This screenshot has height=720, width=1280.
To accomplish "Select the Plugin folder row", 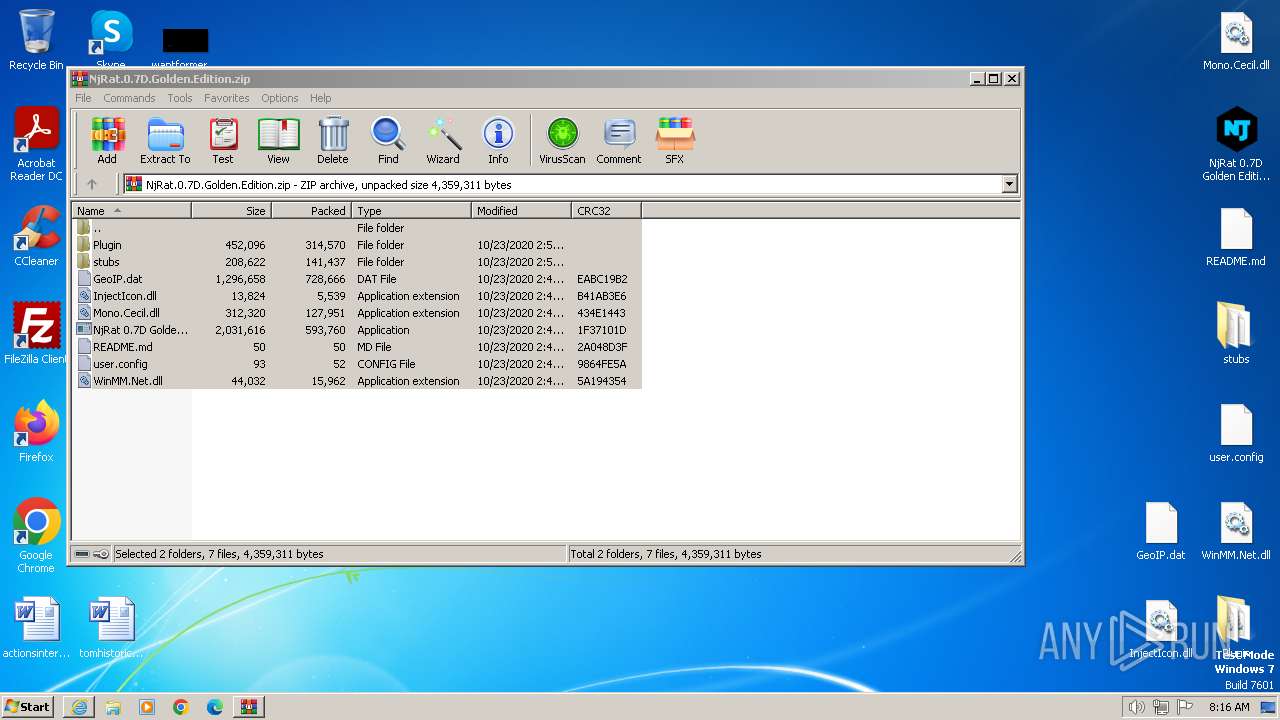I will 357,245.
